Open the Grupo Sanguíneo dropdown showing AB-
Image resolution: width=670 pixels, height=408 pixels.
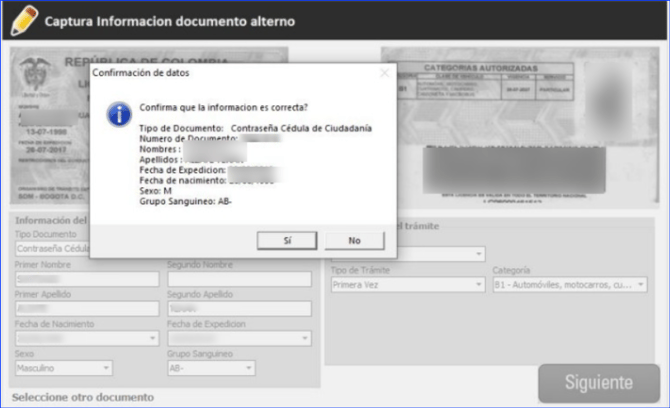pos(211,368)
